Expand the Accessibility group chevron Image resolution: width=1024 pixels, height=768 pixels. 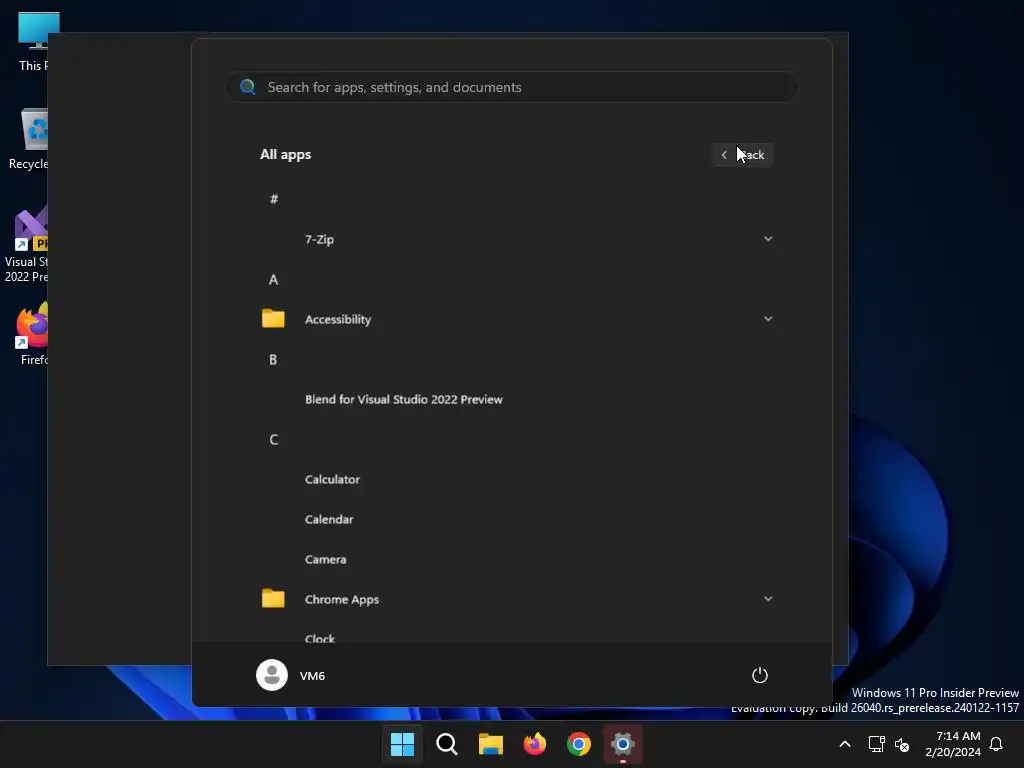768,319
